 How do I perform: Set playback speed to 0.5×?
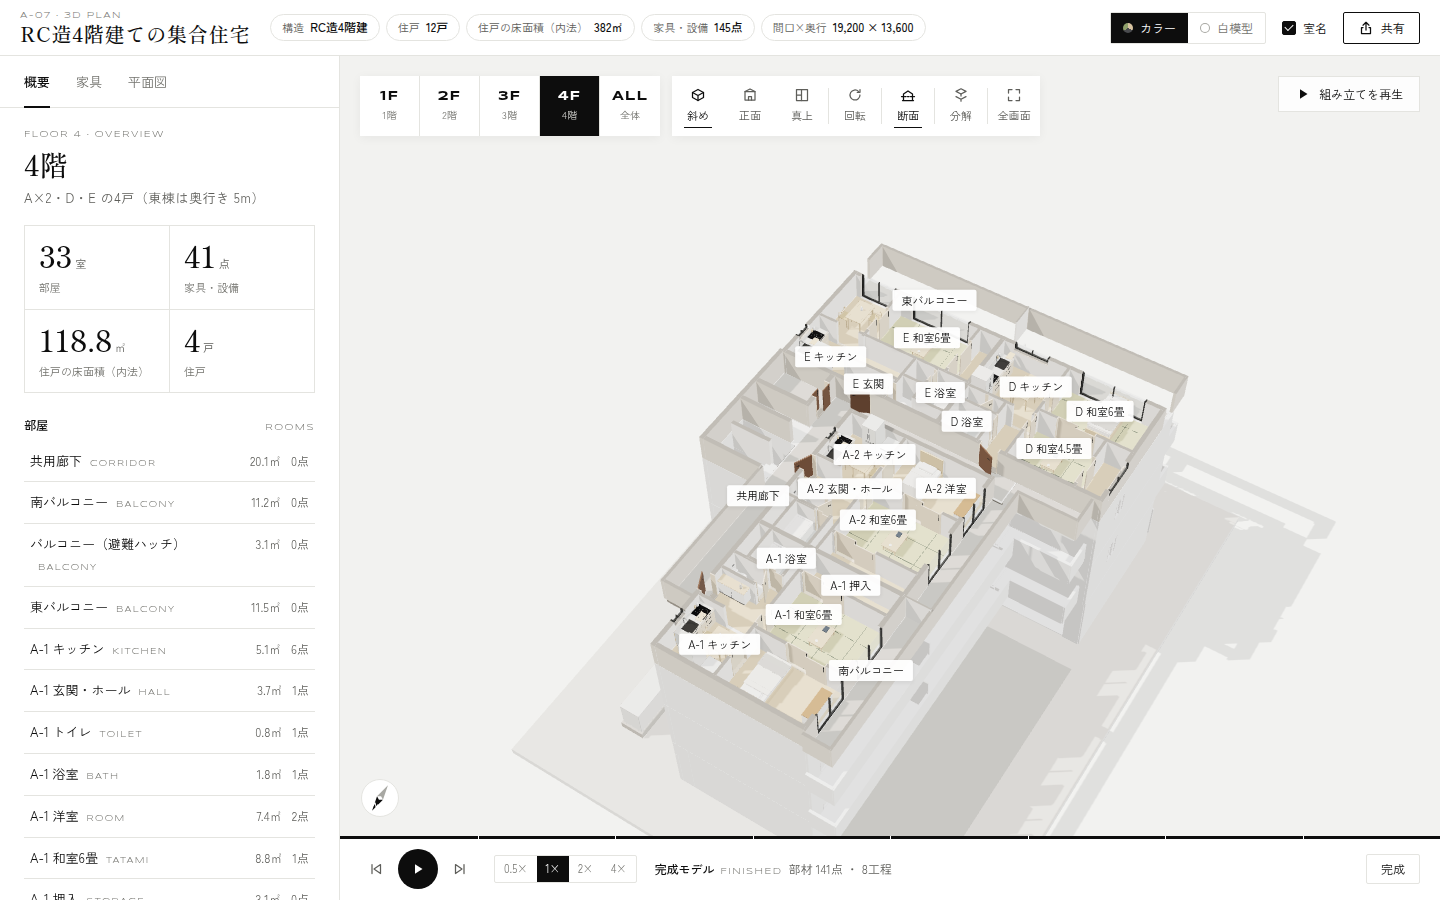tap(515, 869)
